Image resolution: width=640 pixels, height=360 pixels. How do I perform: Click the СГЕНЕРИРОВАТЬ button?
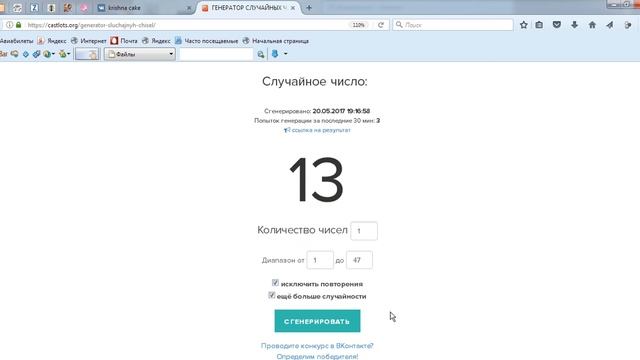317,321
